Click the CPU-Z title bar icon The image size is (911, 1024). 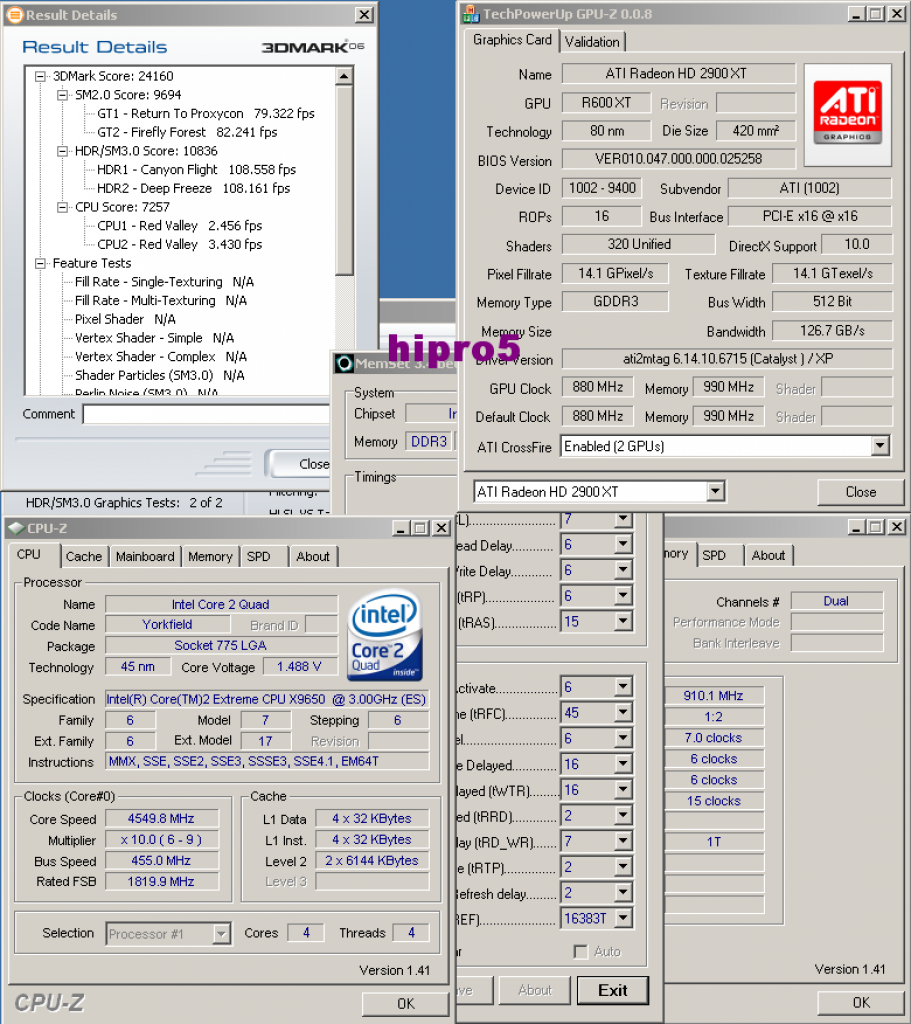tap(17, 528)
